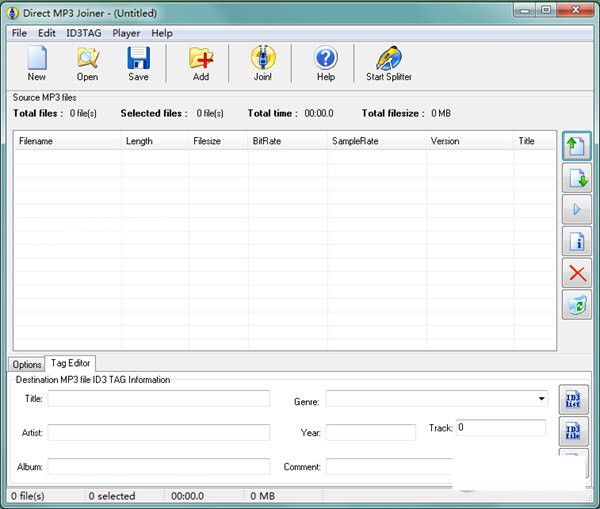Close the Direct MP3 Joiner window
600x509 pixels.
[576, 10]
